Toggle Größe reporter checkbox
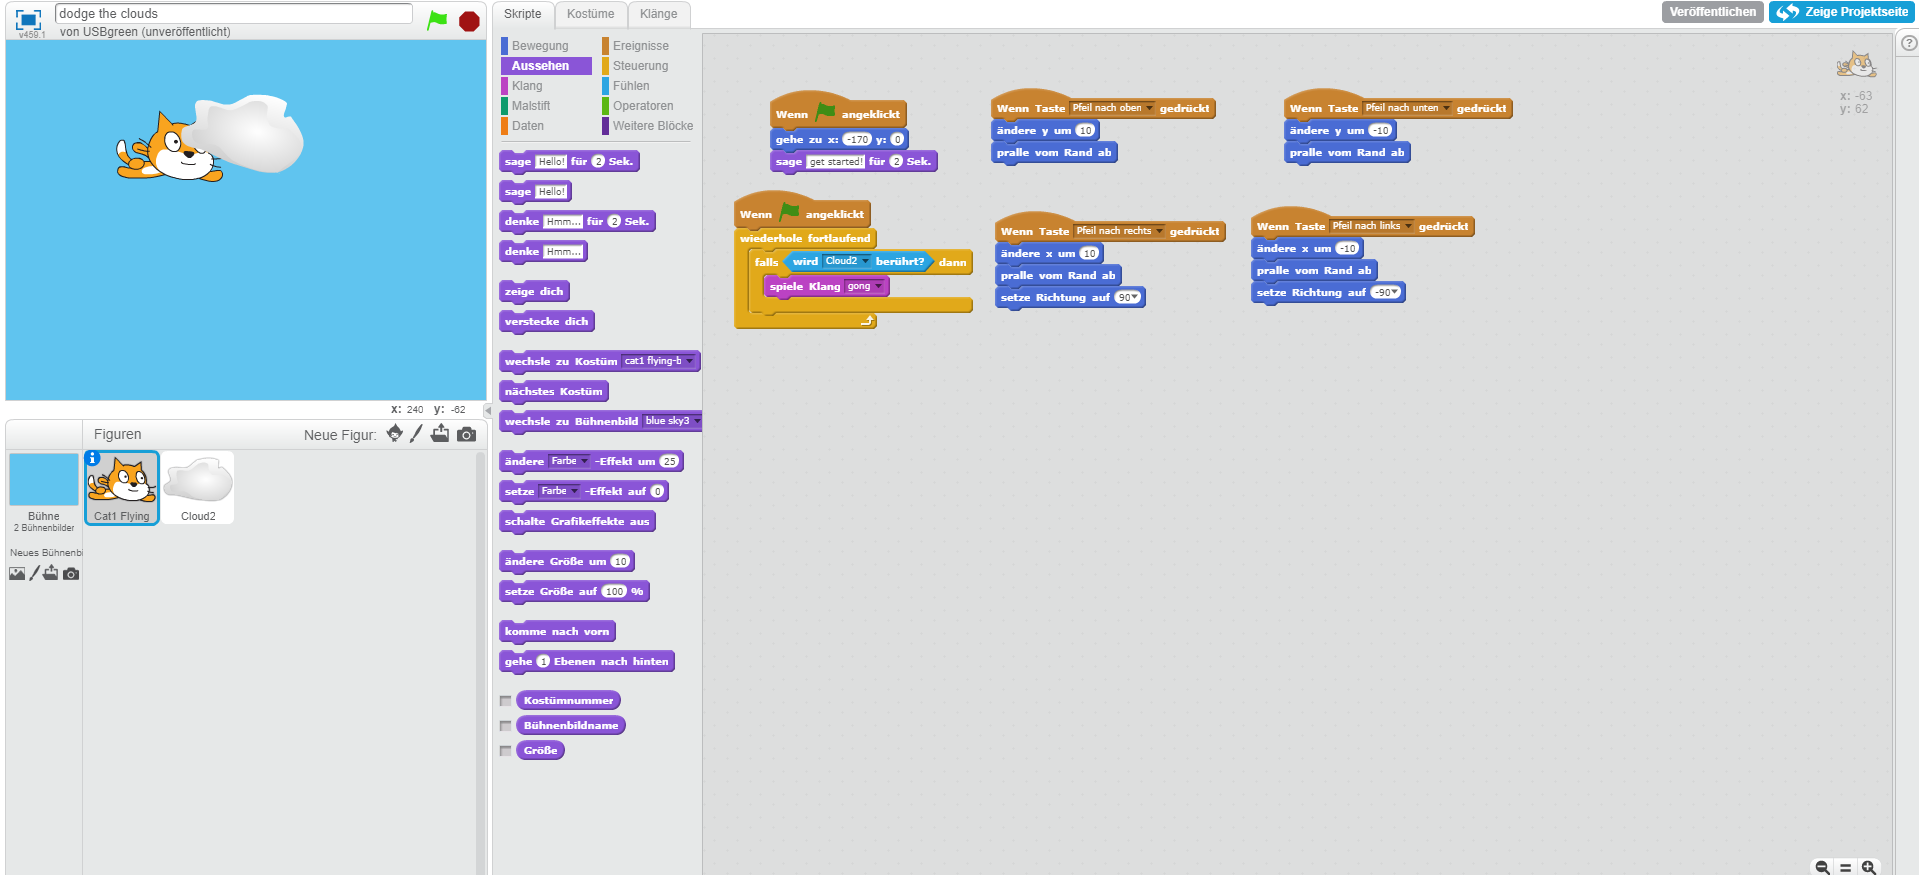 coord(505,751)
